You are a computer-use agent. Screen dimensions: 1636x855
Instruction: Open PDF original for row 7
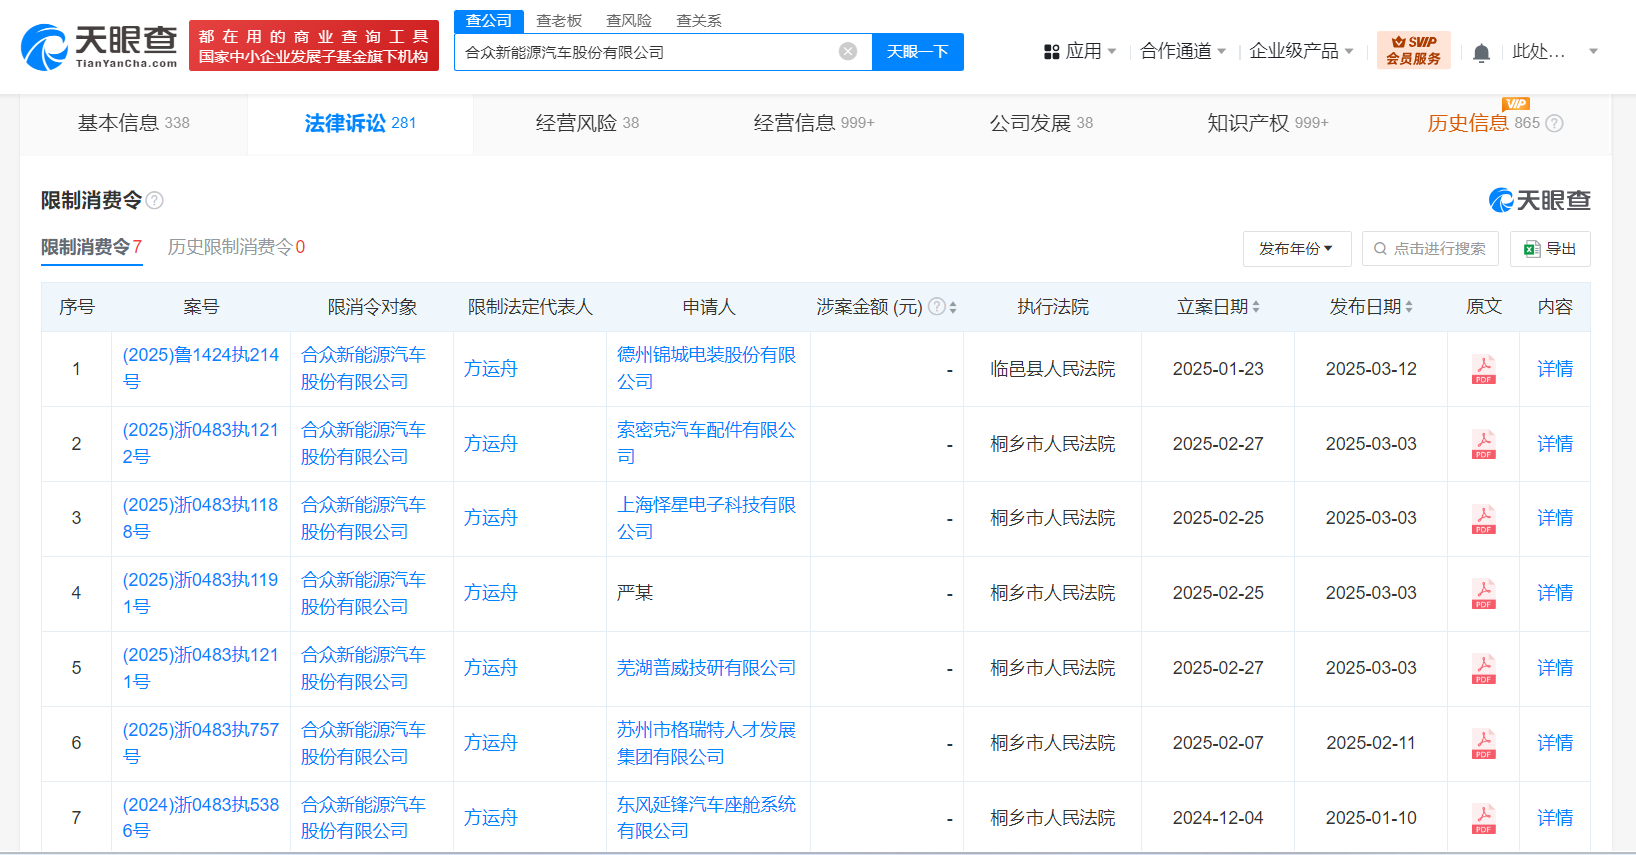(x=1483, y=818)
